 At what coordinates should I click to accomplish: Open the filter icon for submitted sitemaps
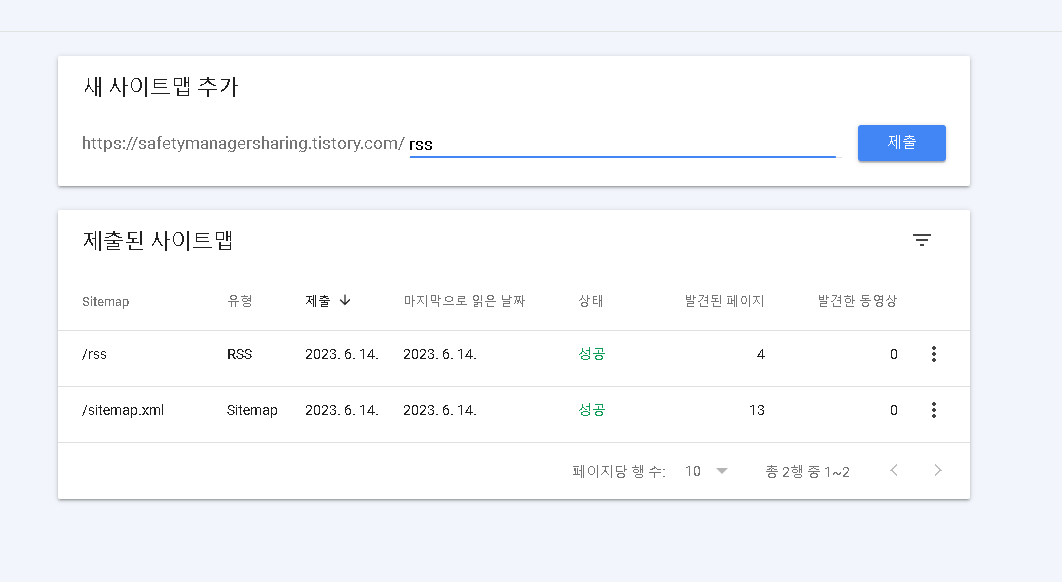(922, 240)
